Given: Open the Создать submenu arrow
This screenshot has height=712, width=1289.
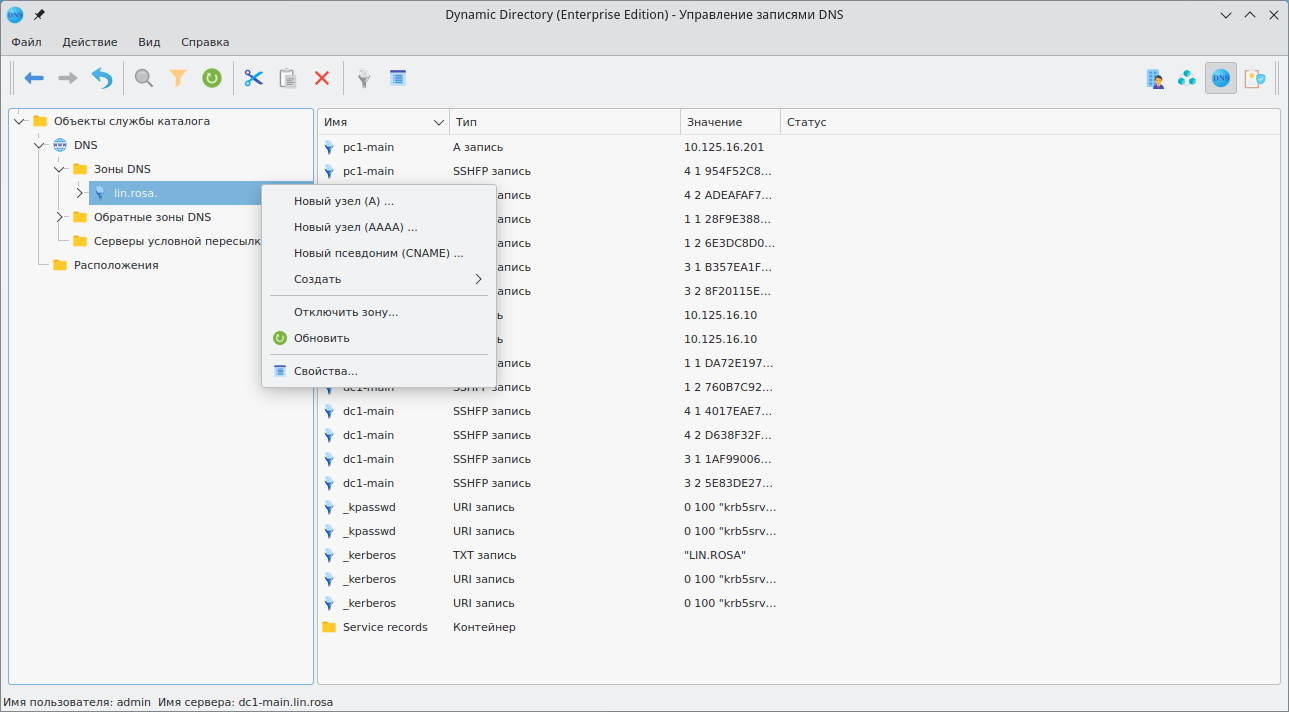Looking at the screenshot, I should pyautogui.click(x=478, y=279).
